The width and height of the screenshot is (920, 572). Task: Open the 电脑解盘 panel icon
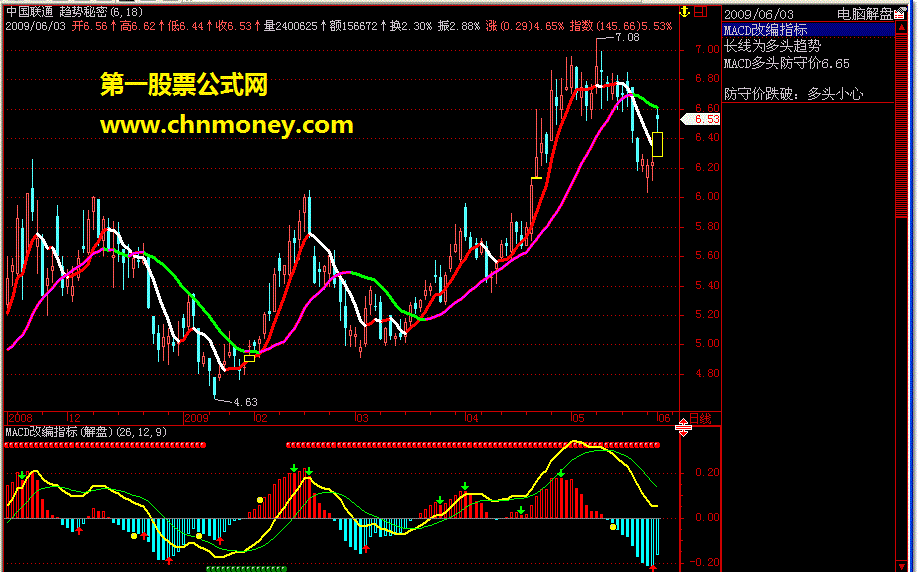tap(899, 13)
